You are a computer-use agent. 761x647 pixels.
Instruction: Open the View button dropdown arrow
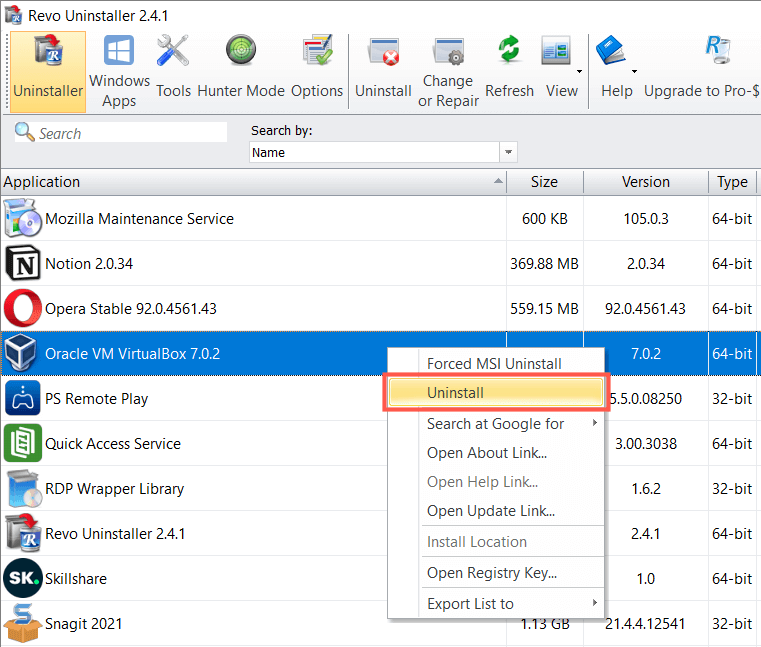pos(579,72)
